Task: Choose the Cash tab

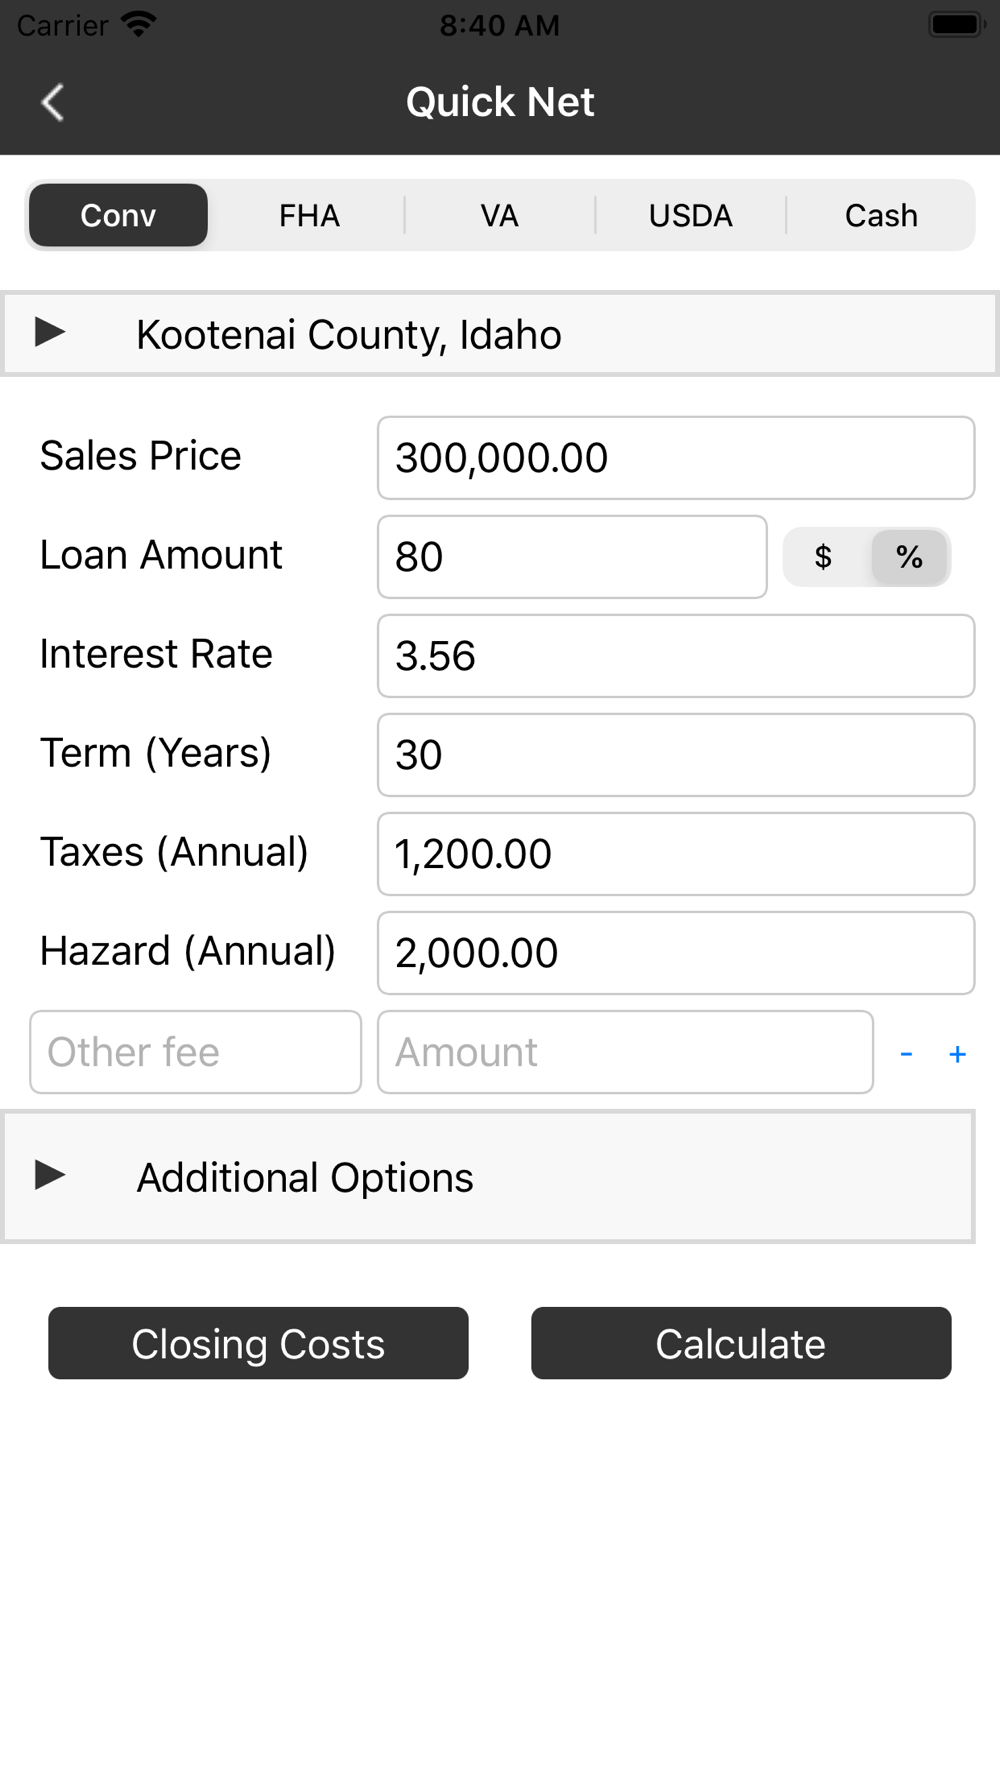Action: click(x=881, y=215)
